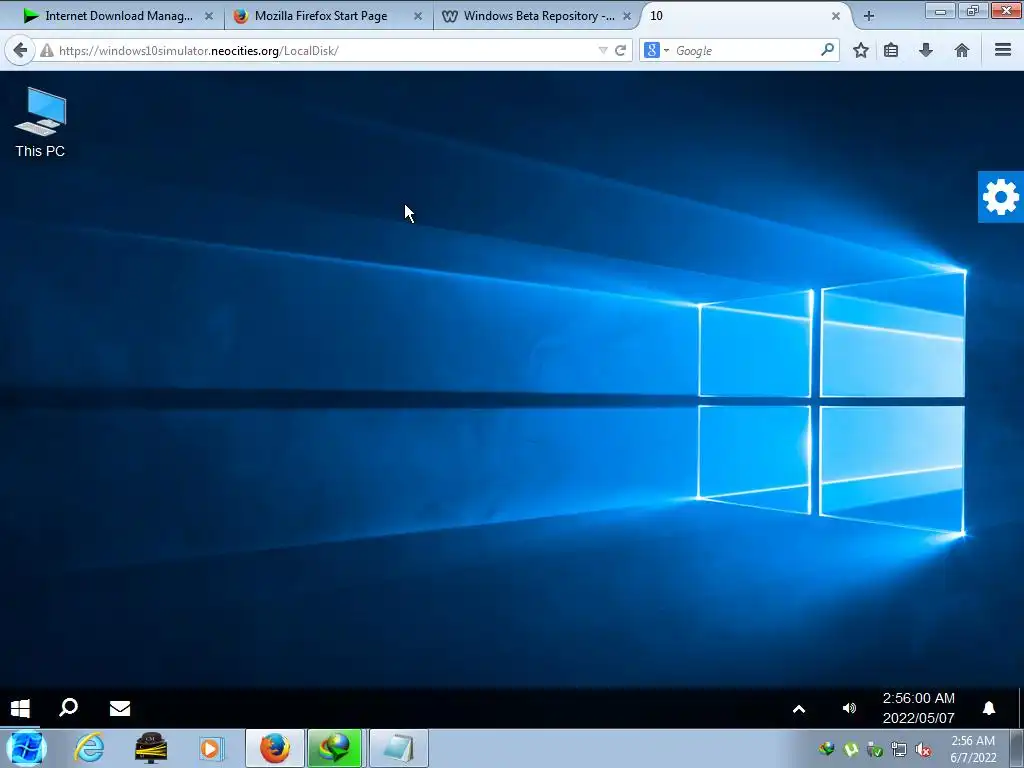This screenshot has height=768, width=1024.
Task: Click the simulated taskbar volume speaker icon
Action: tap(849, 708)
